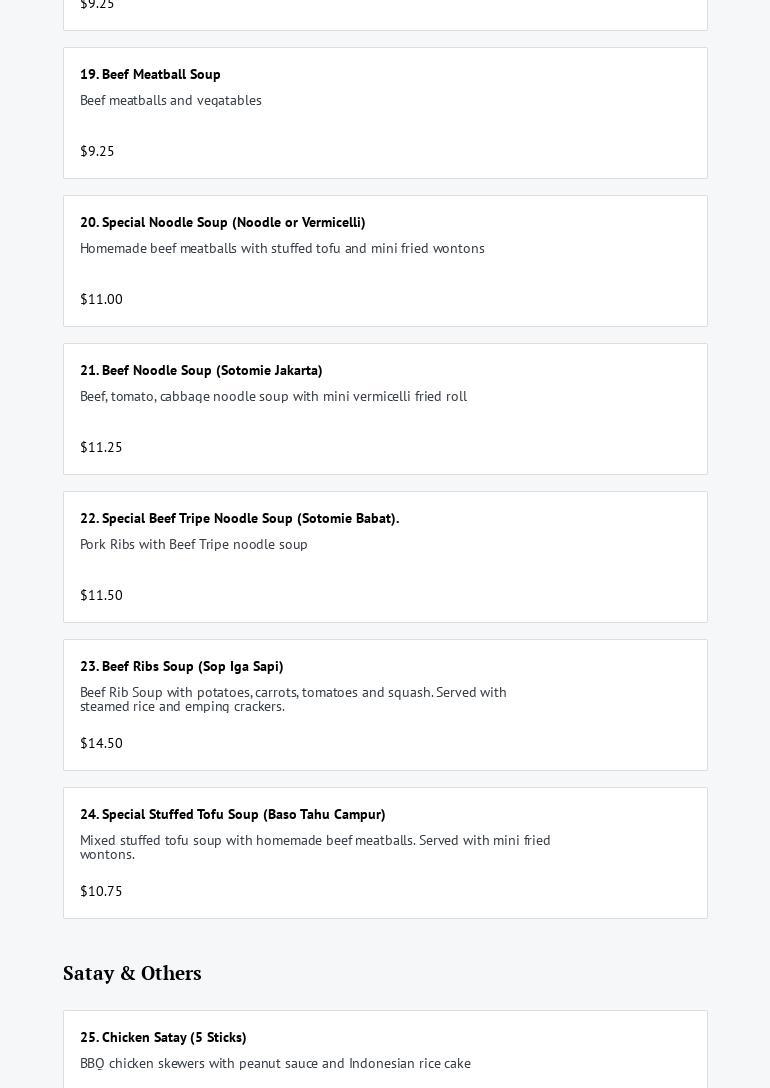Click the emping crackers description text
Screen dimensions: 770x1088
pyautogui.click(x=293, y=699)
